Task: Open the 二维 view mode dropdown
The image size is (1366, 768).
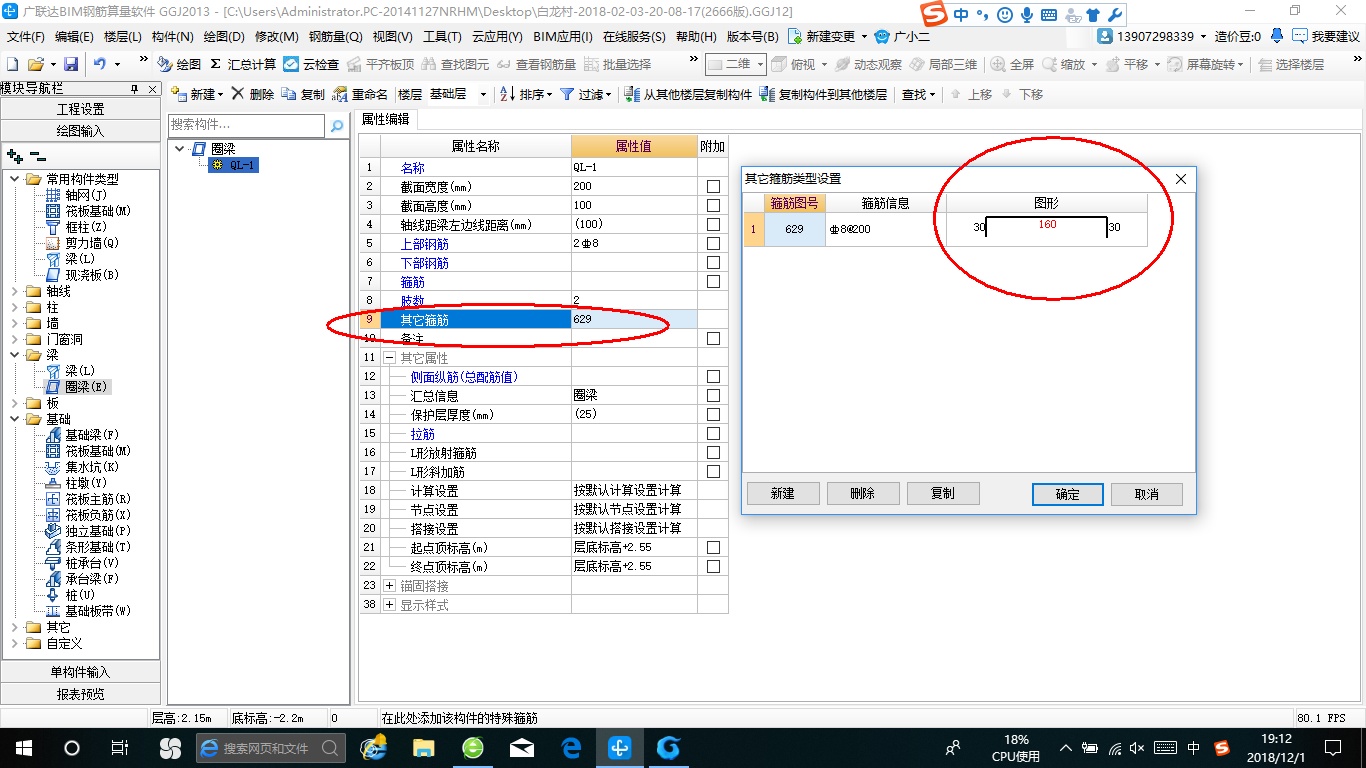Action: (x=761, y=64)
